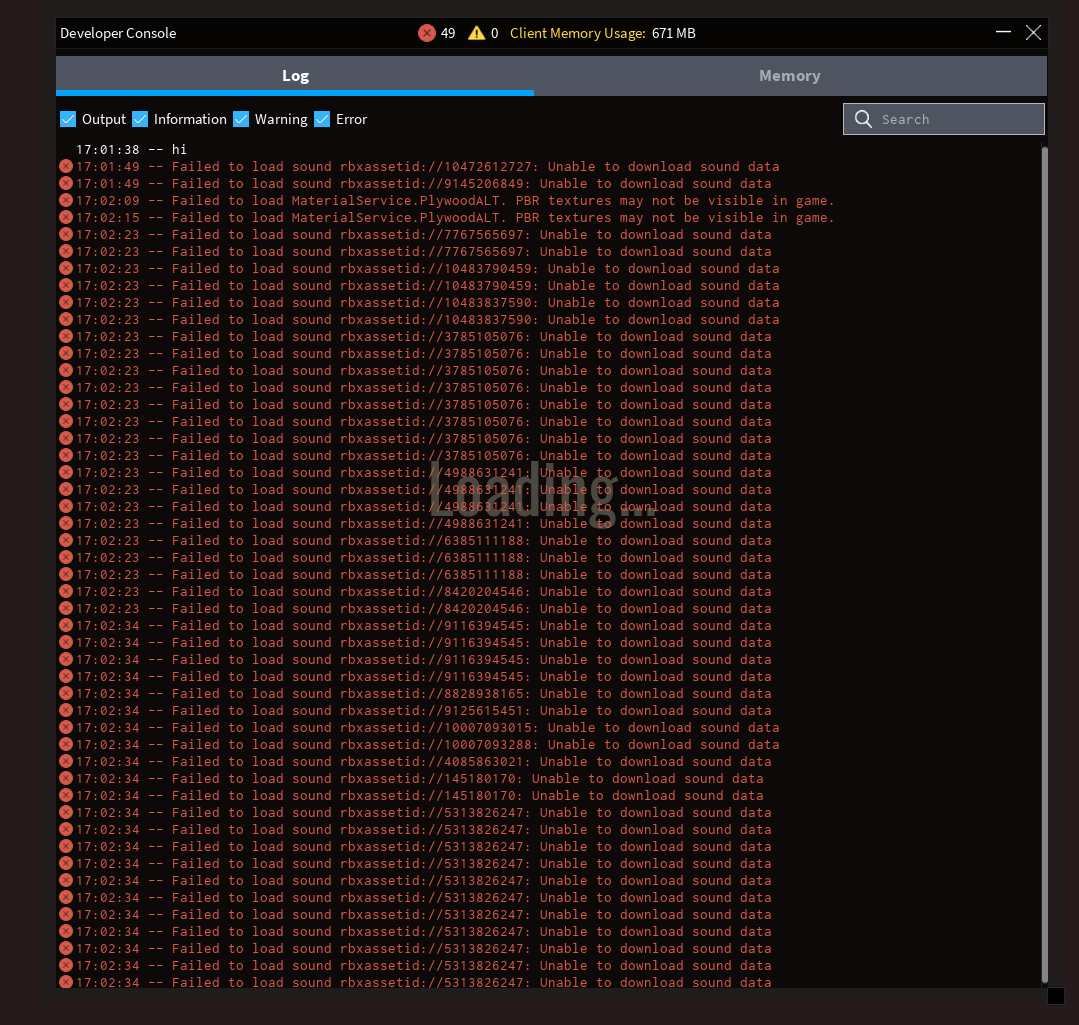This screenshot has height=1025, width=1079.
Task: Click the Search input field
Action: pos(943,119)
